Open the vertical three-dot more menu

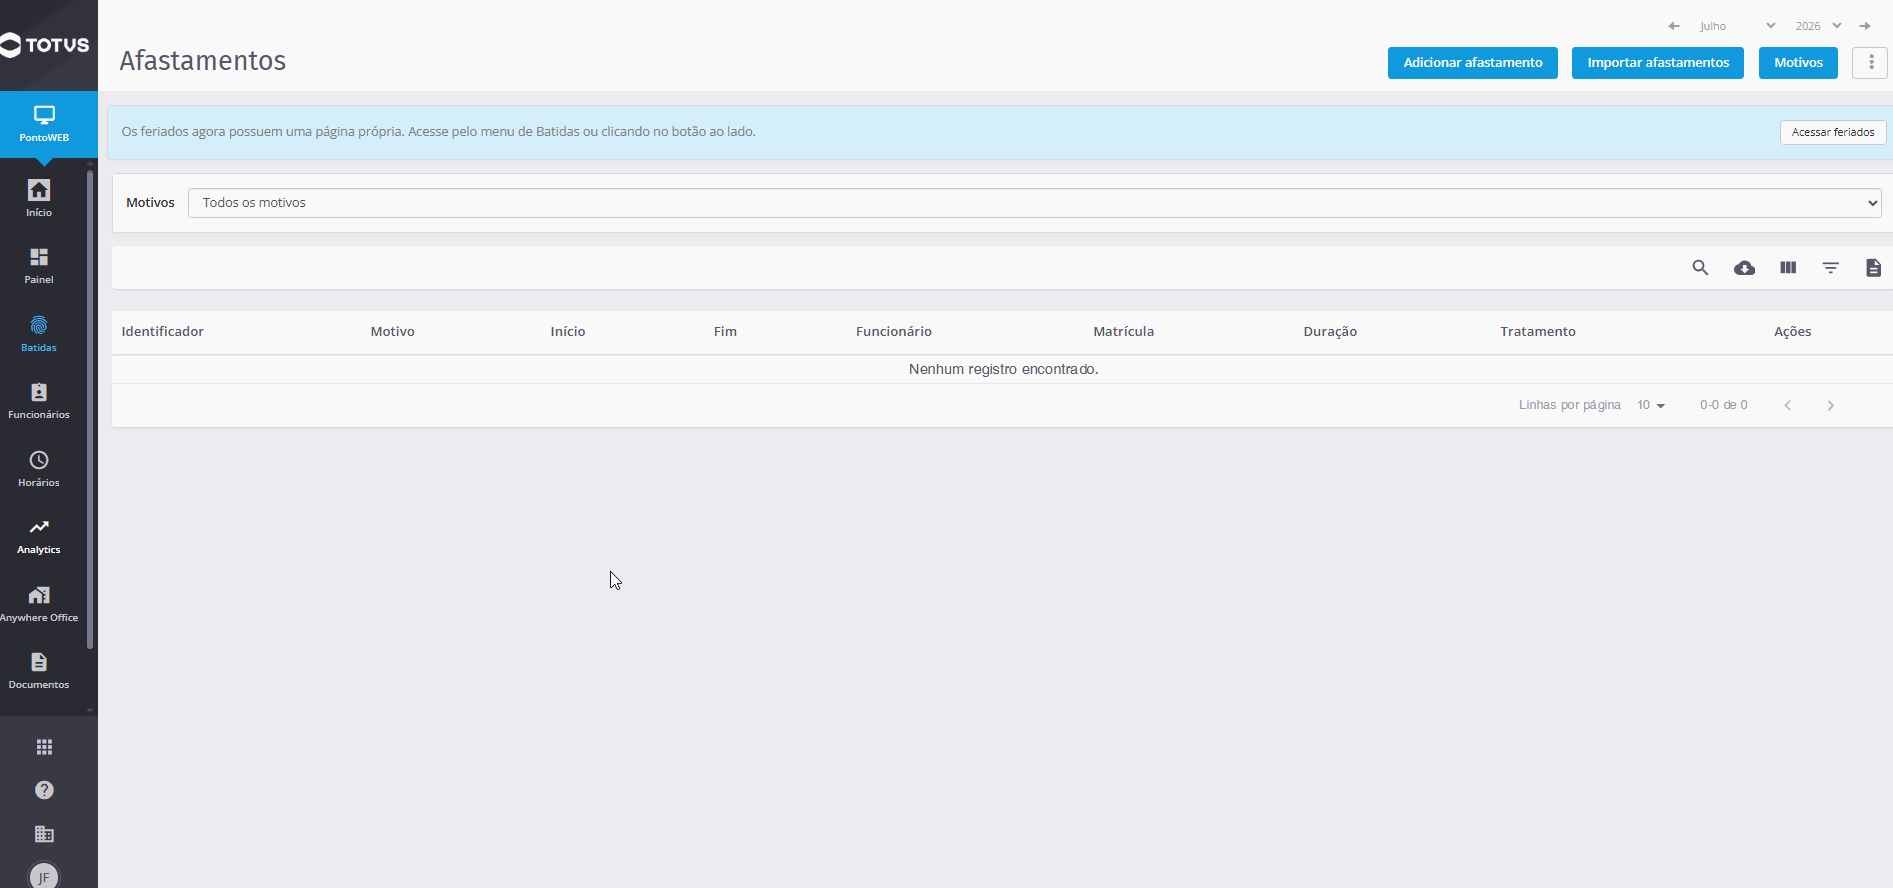click(x=1870, y=62)
